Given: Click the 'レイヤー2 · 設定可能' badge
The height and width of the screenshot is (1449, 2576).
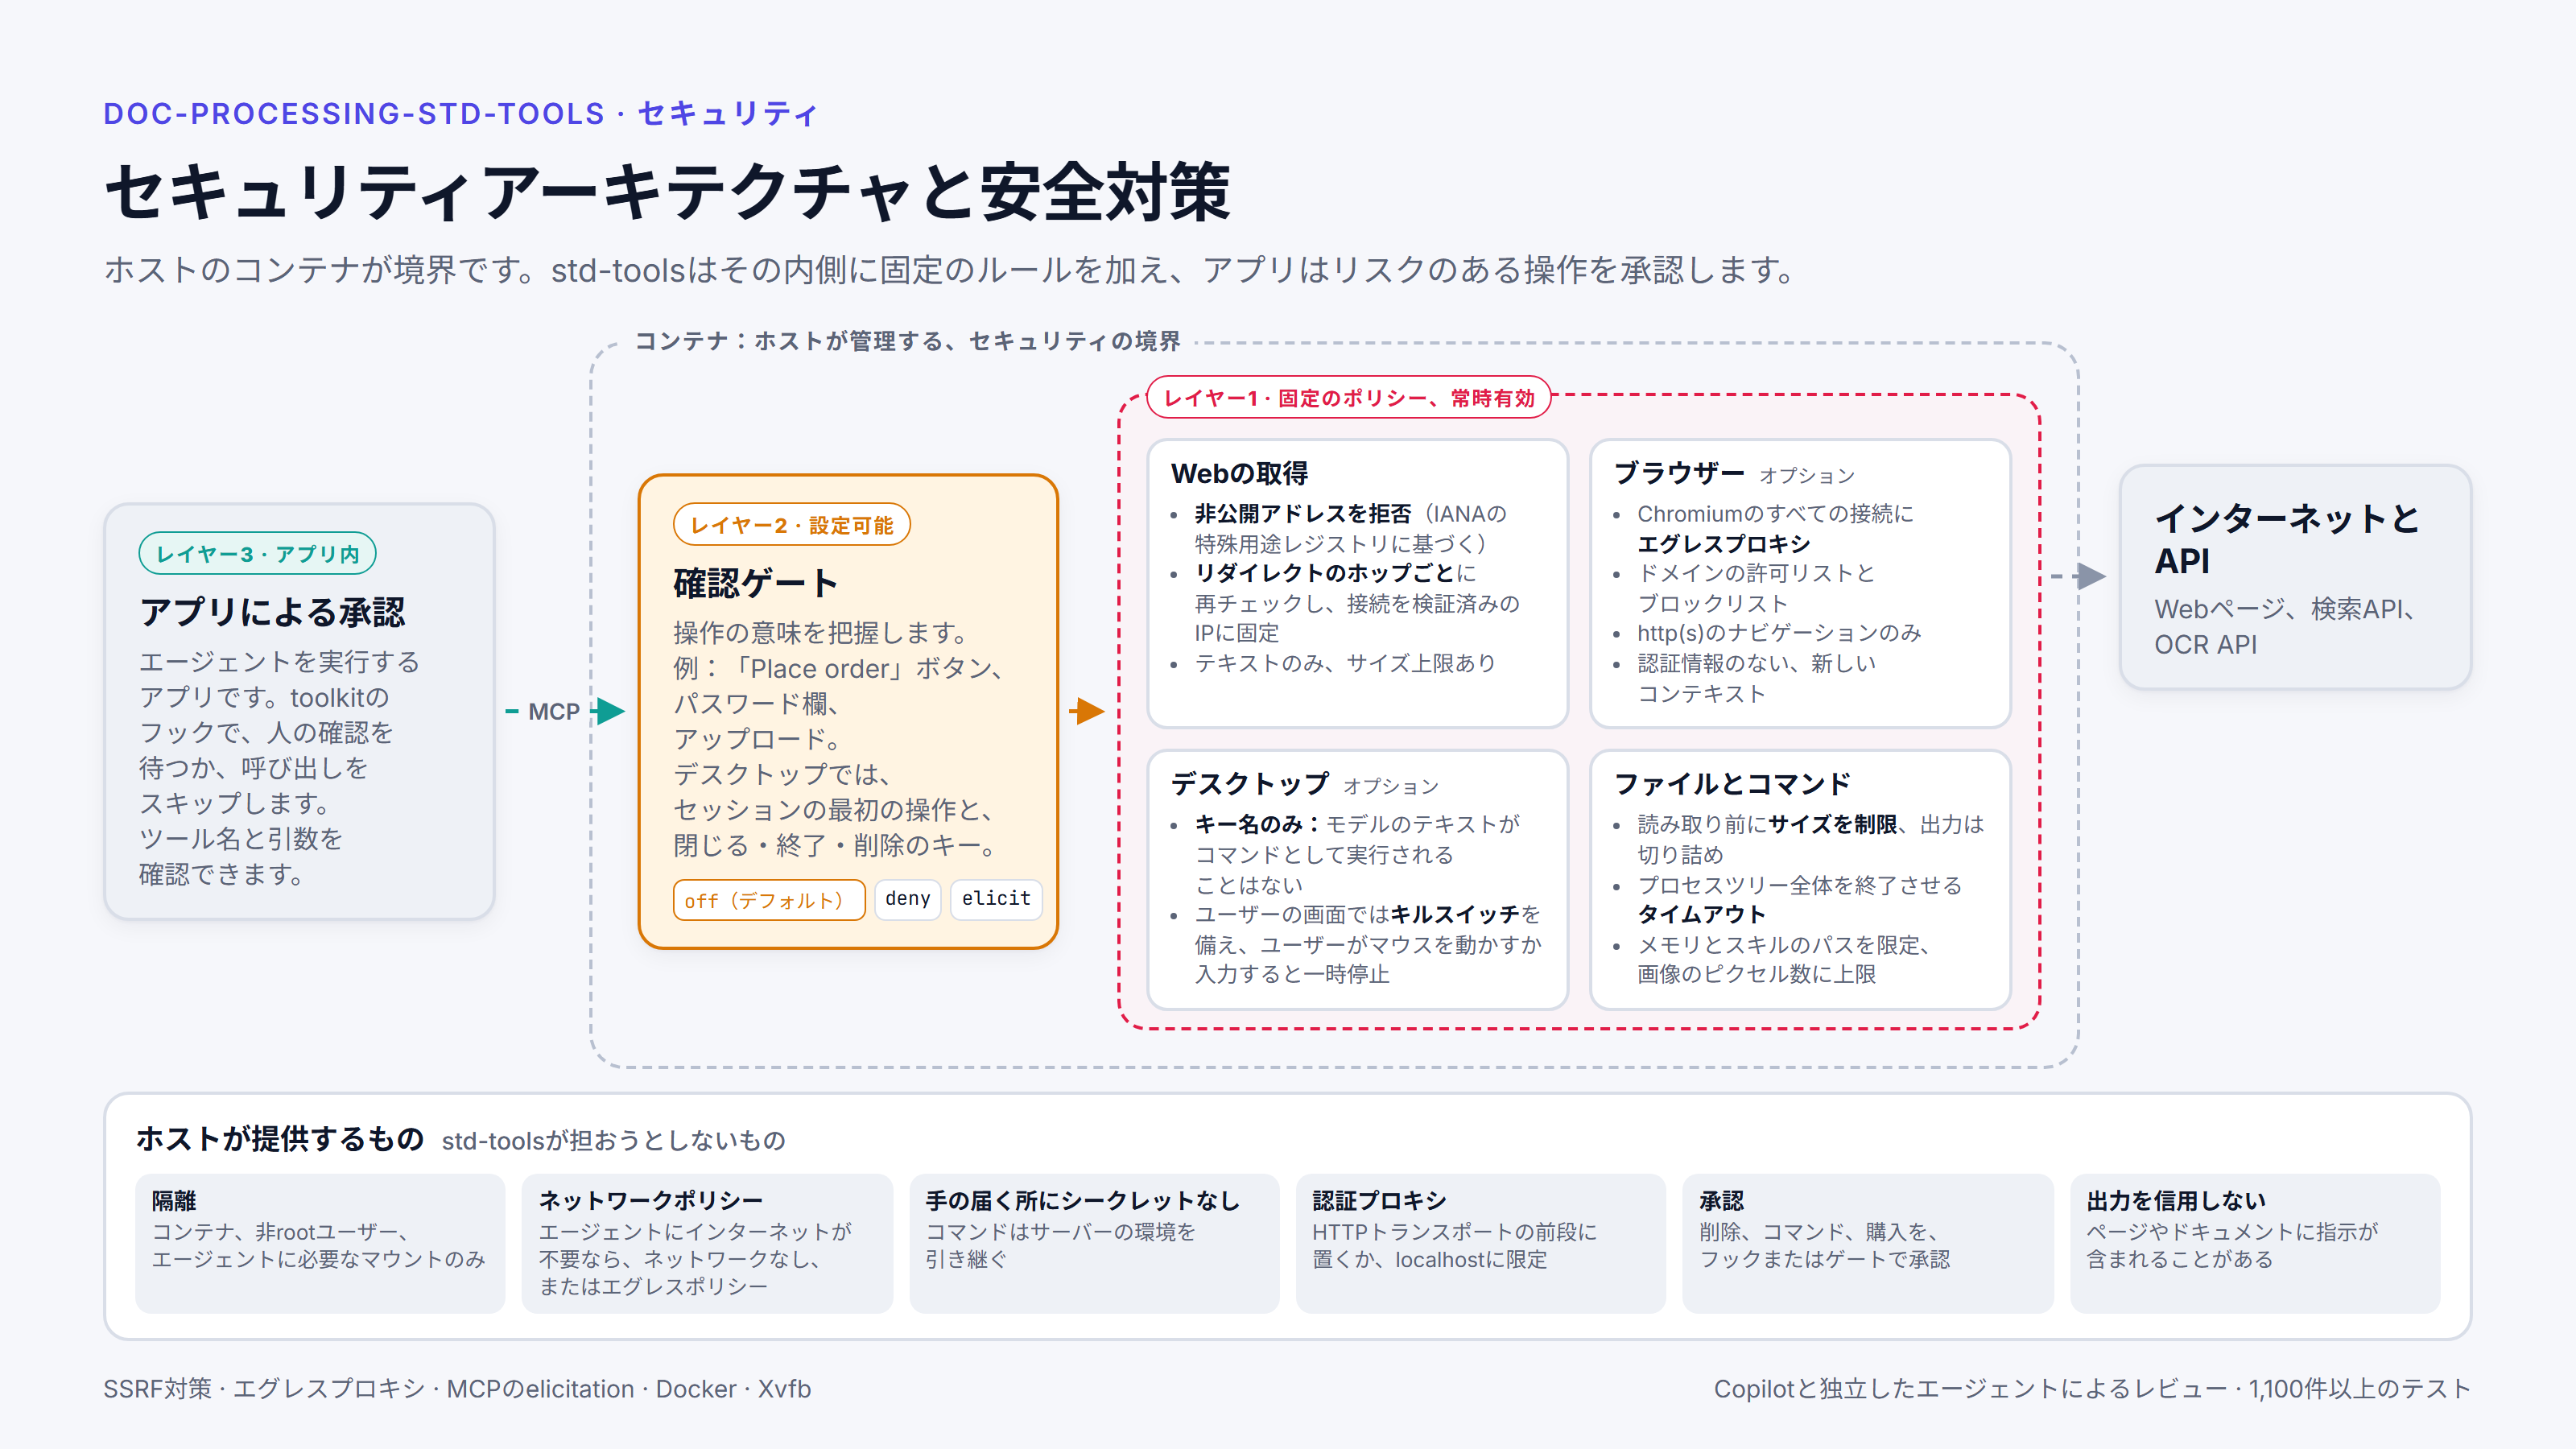Looking at the screenshot, I should (791, 525).
